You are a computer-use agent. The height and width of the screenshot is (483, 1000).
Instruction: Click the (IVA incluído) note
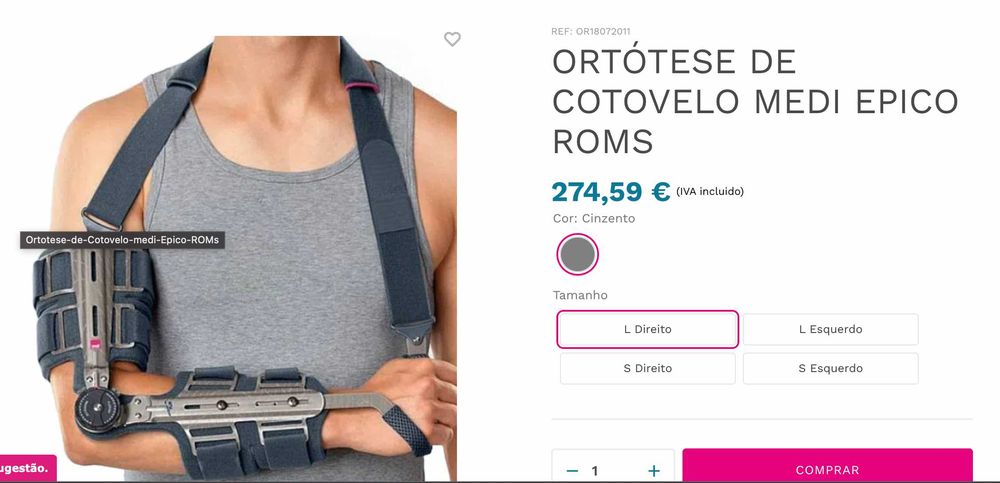pyautogui.click(x=709, y=191)
